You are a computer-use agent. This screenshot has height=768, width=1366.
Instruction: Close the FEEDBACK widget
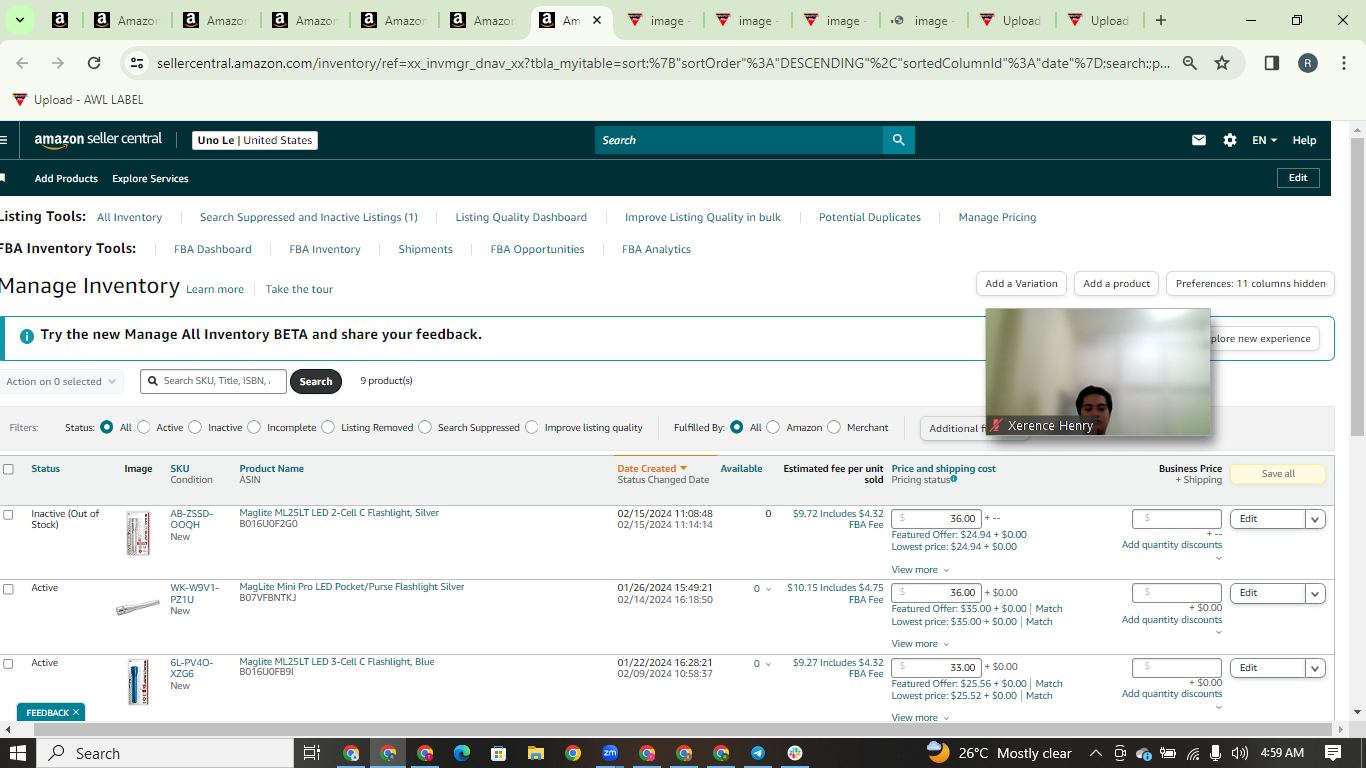75,713
